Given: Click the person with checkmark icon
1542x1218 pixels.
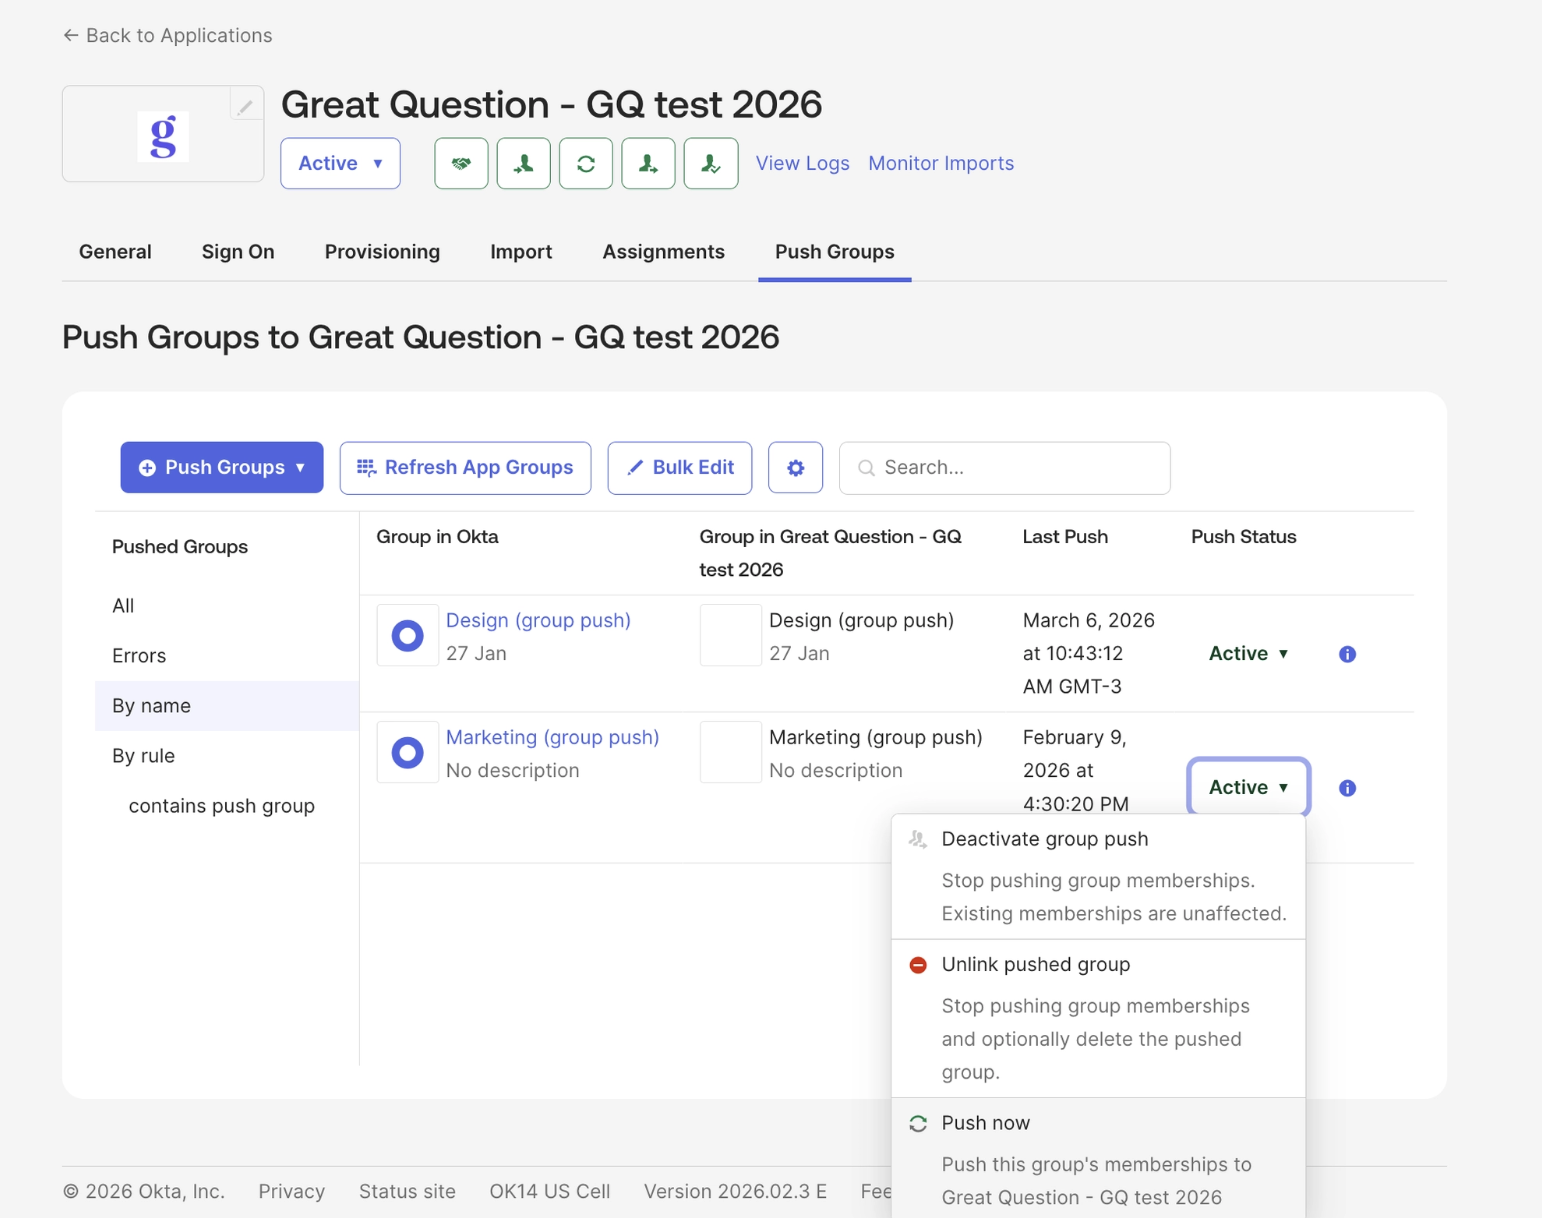Looking at the screenshot, I should click(x=711, y=163).
